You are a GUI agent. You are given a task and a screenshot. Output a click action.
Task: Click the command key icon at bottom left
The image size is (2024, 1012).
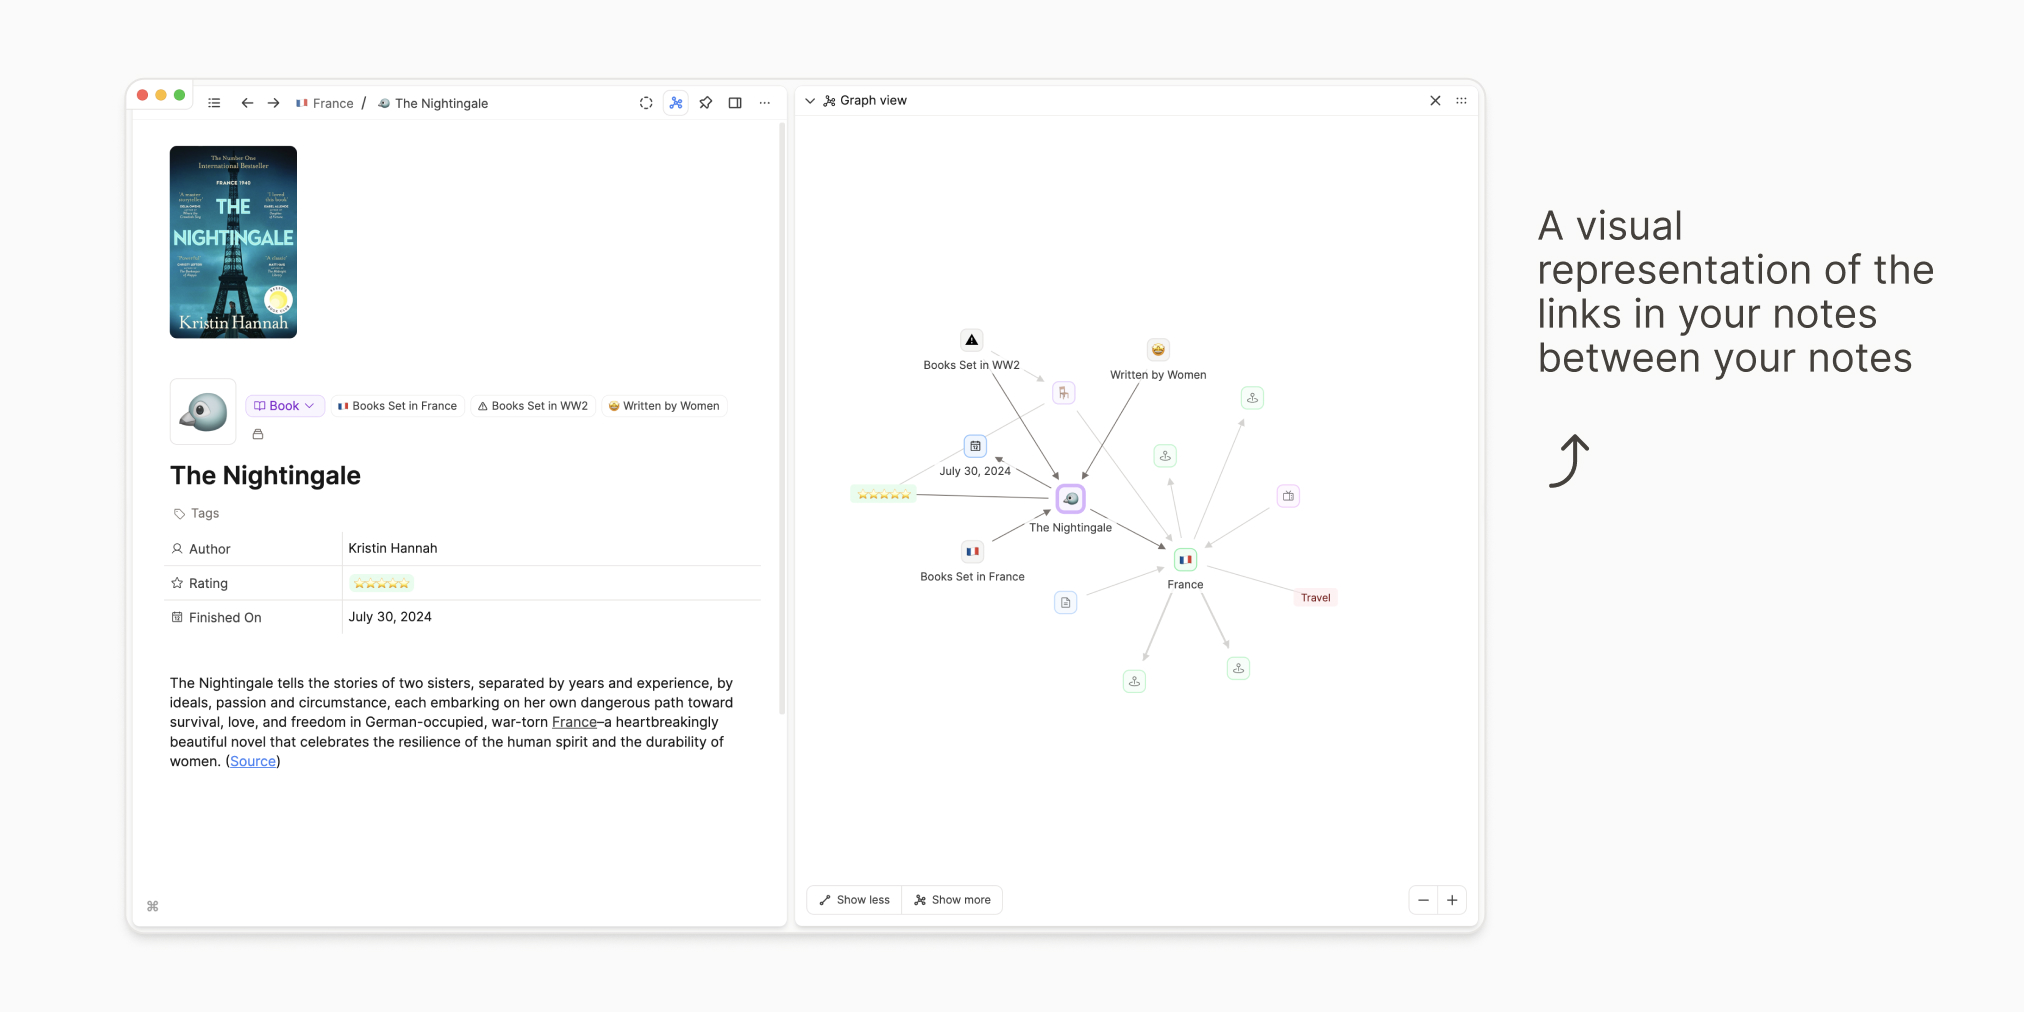[x=153, y=906]
